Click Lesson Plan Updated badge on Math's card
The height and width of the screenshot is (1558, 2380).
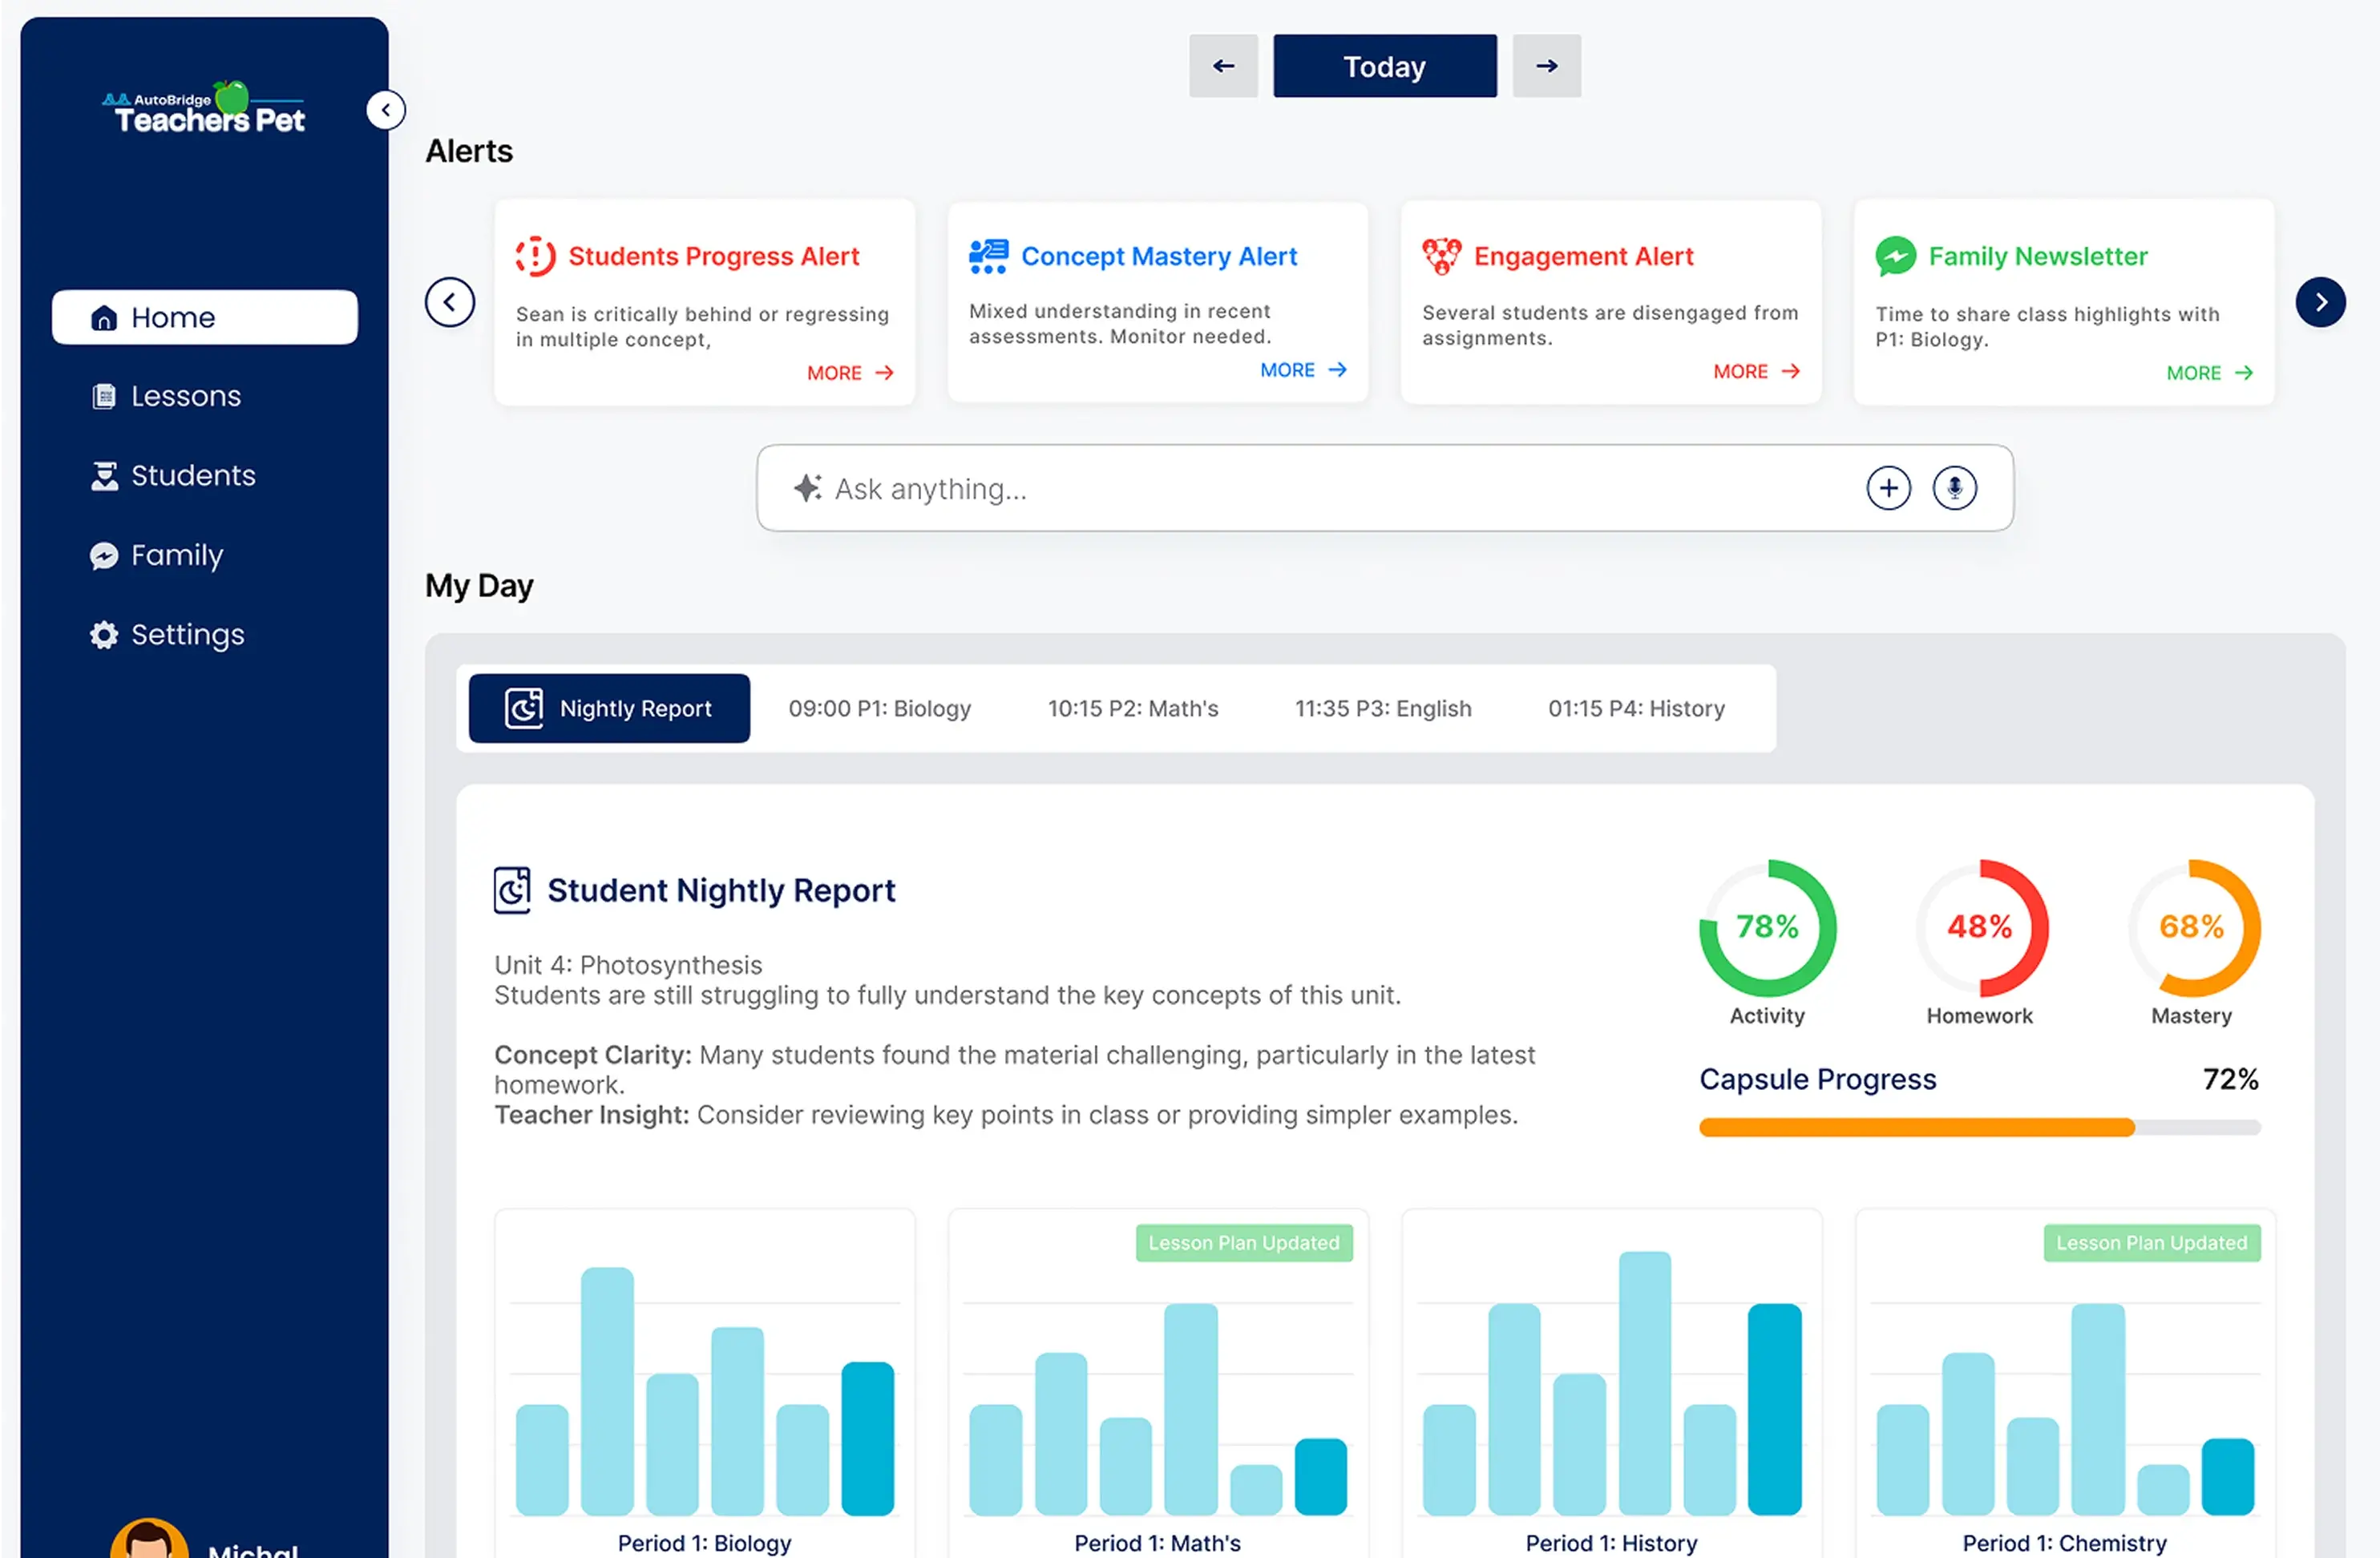click(1243, 1243)
